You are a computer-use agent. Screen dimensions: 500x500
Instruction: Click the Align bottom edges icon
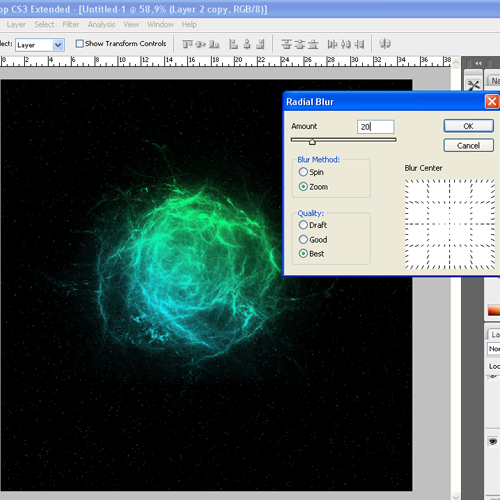pyautogui.click(x=214, y=44)
